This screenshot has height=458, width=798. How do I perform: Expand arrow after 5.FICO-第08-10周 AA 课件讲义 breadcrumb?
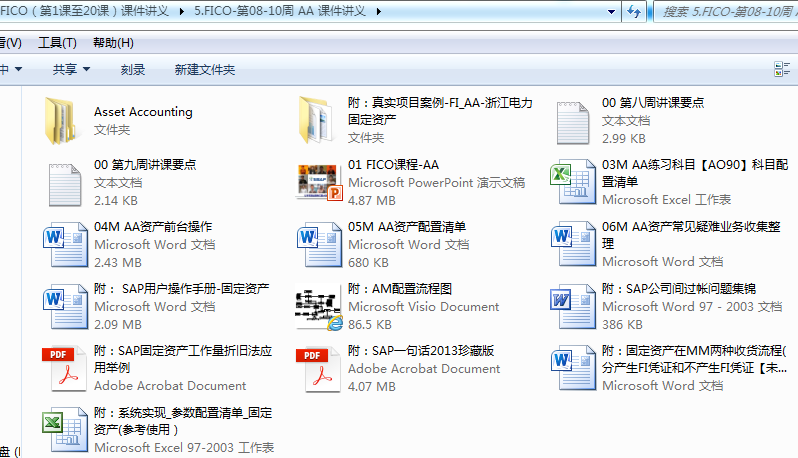(379, 11)
